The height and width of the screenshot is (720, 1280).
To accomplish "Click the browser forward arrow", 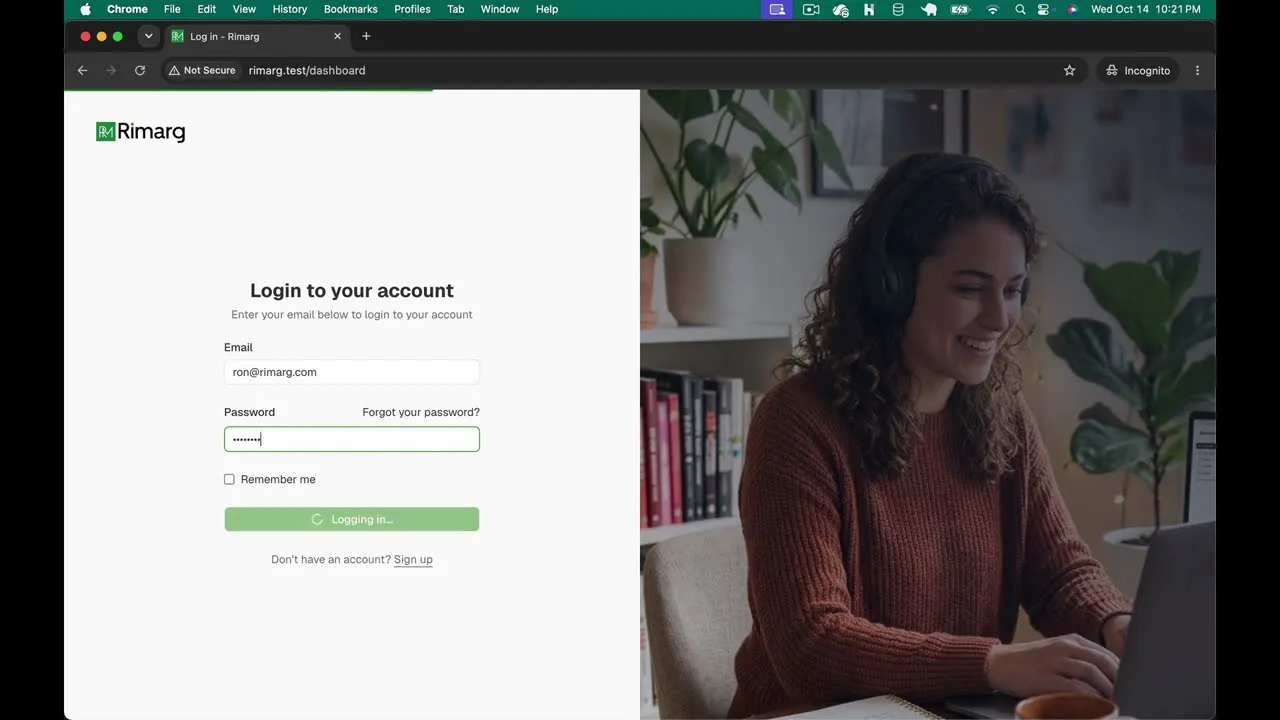I will [x=111, y=71].
